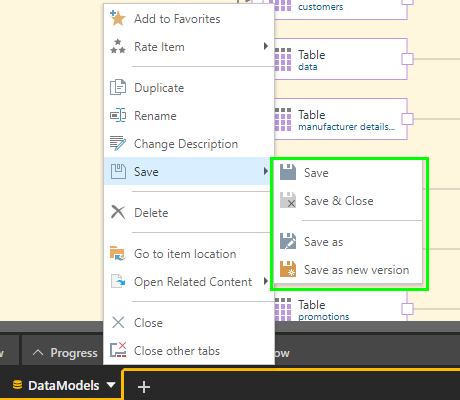Select the manufacturer details table node
460x400 pixels.
coord(341,119)
